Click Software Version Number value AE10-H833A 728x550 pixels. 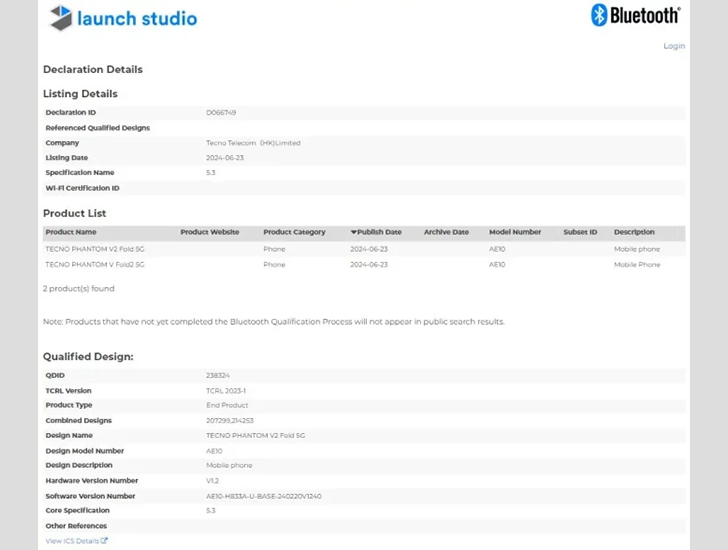(x=264, y=496)
